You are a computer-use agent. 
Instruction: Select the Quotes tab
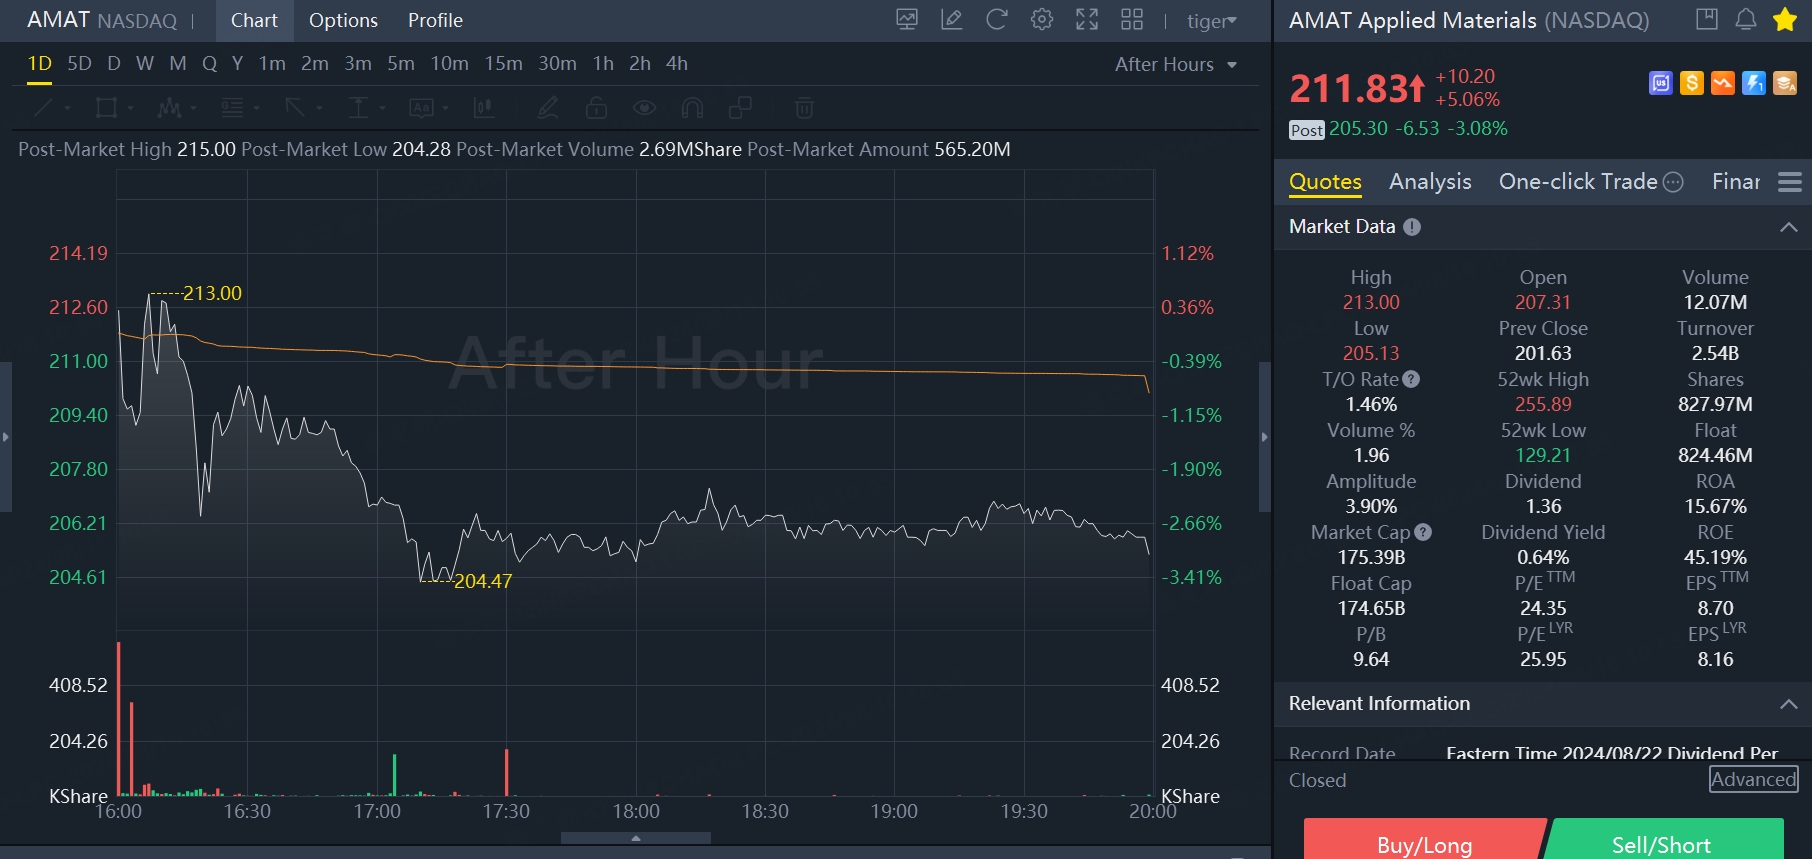click(x=1325, y=182)
